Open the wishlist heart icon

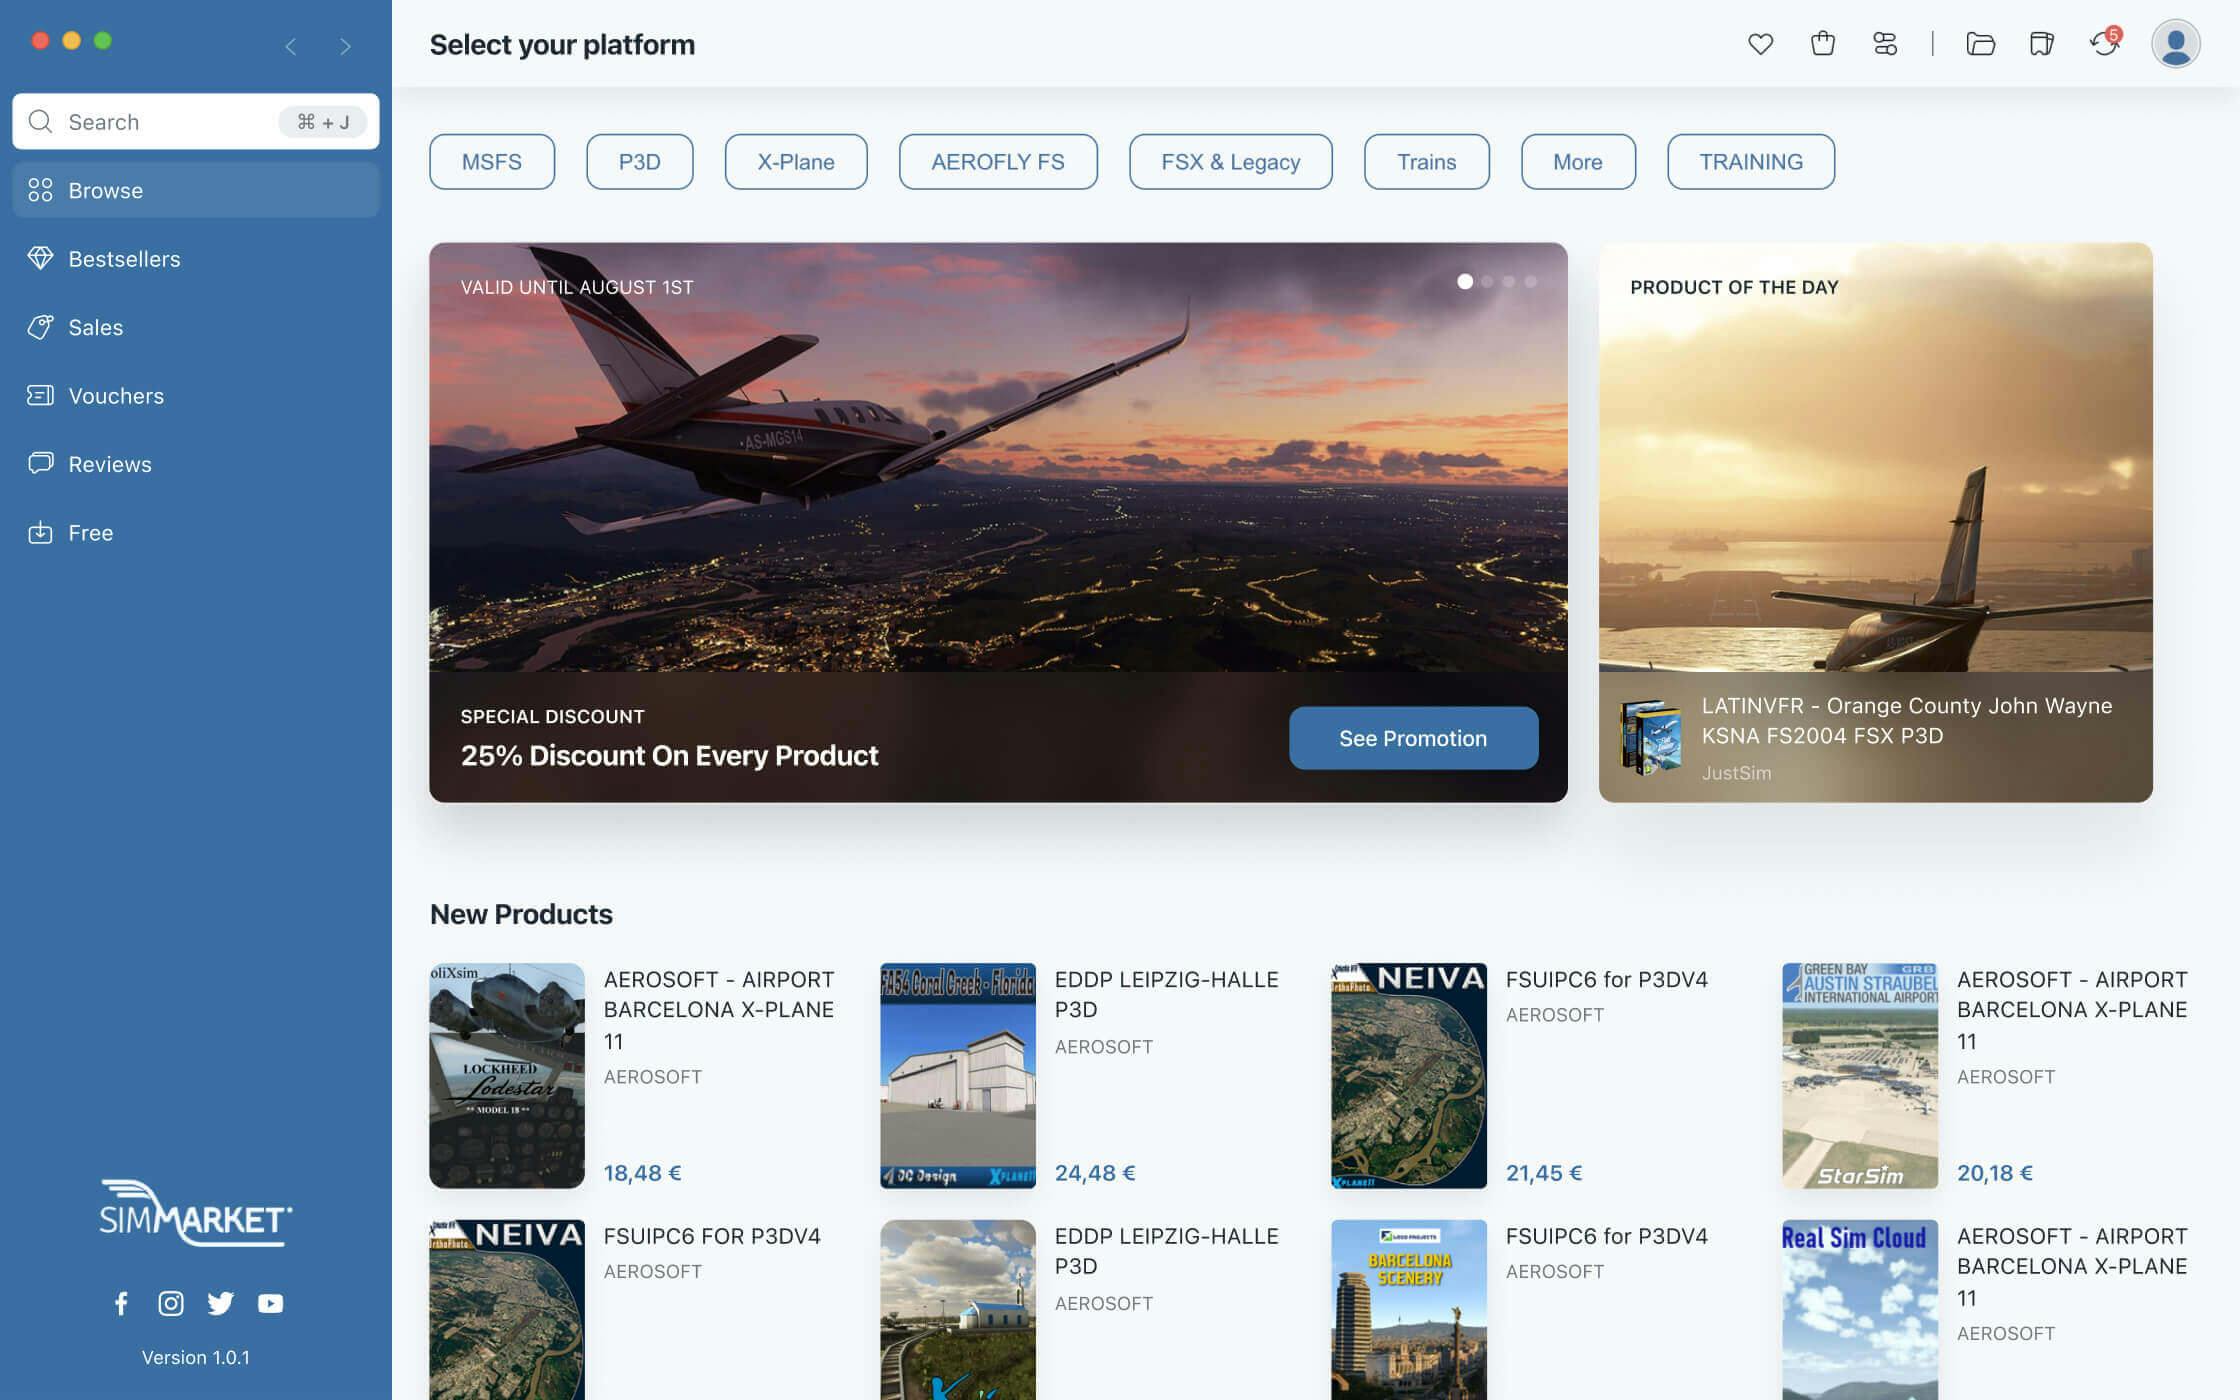[x=1760, y=44]
